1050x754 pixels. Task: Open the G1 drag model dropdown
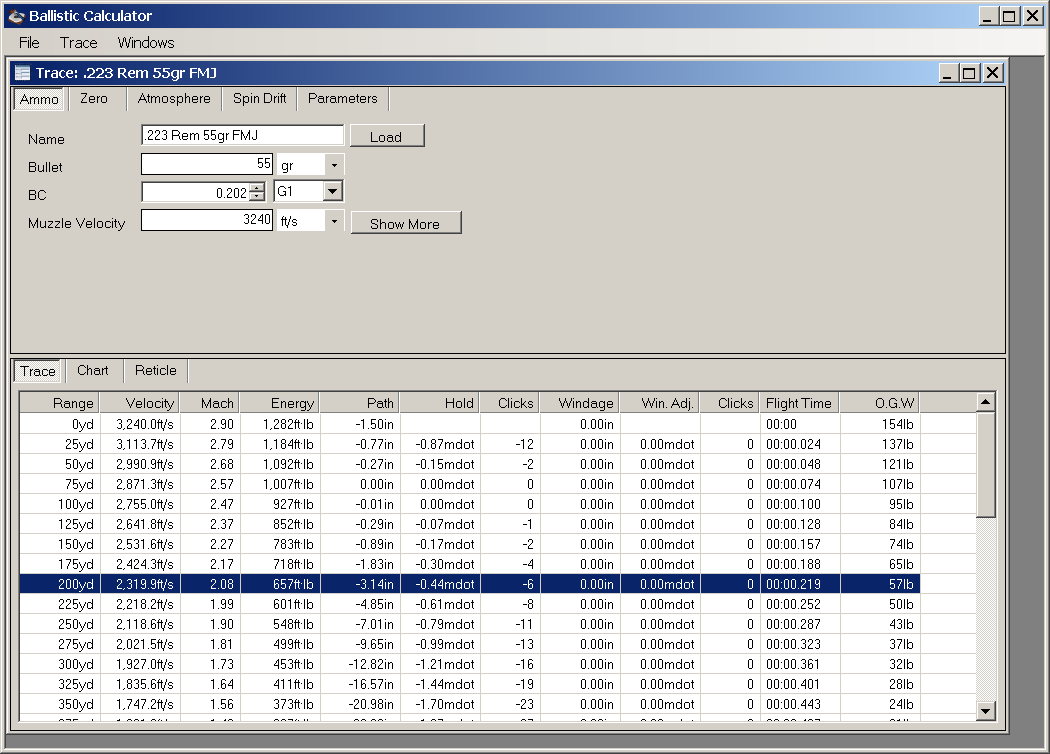[332, 192]
